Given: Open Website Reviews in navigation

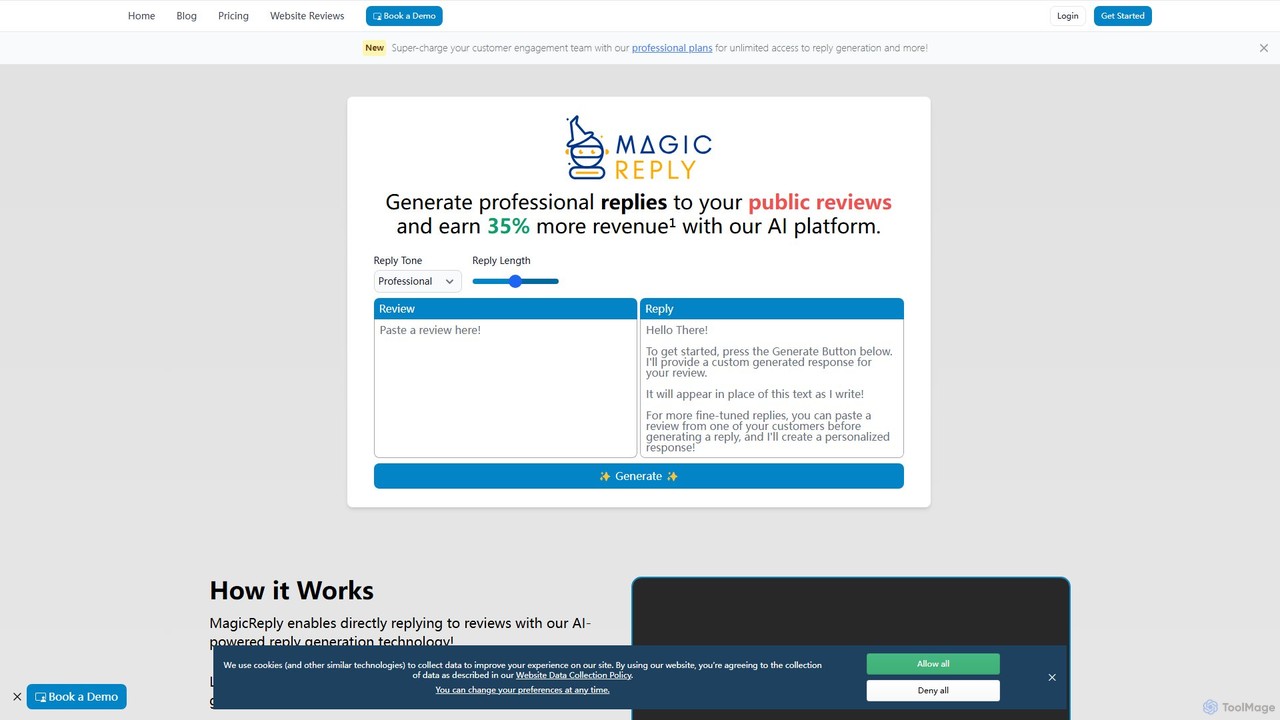Looking at the screenshot, I should coord(307,16).
